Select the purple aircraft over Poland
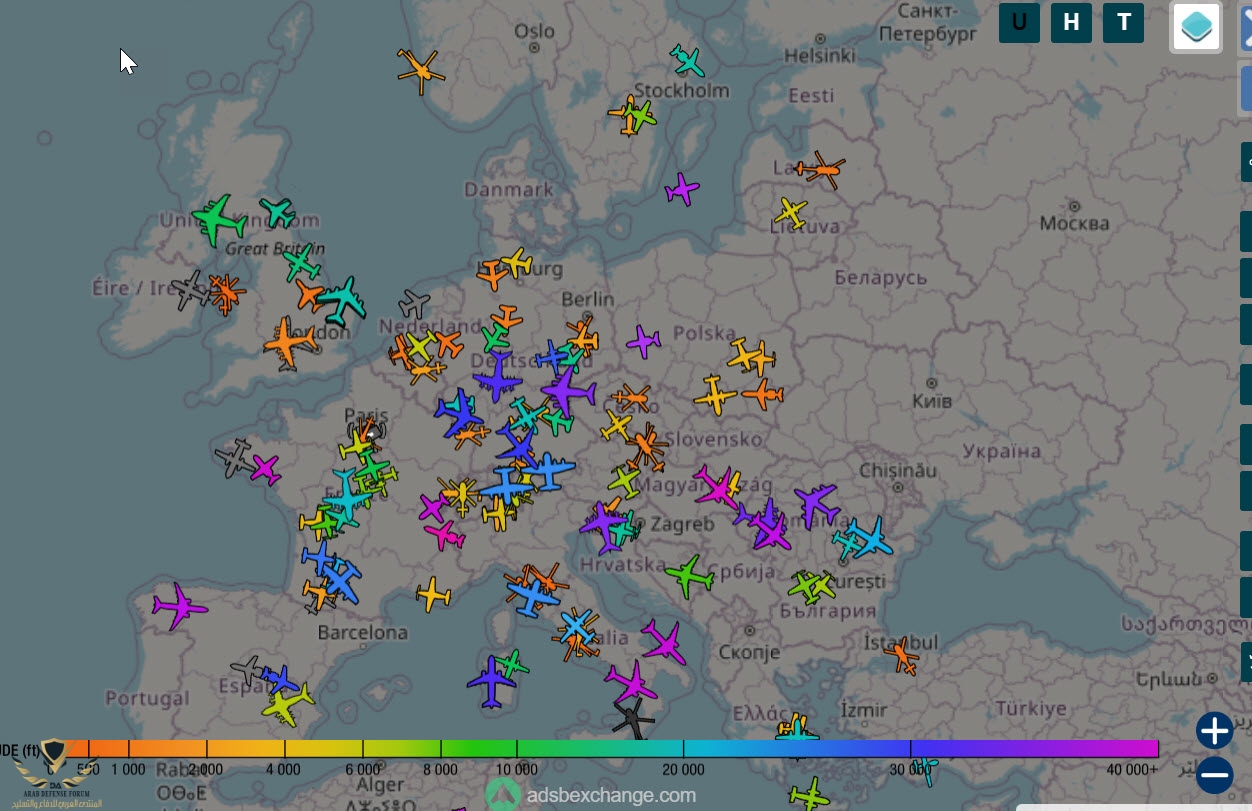 644,342
